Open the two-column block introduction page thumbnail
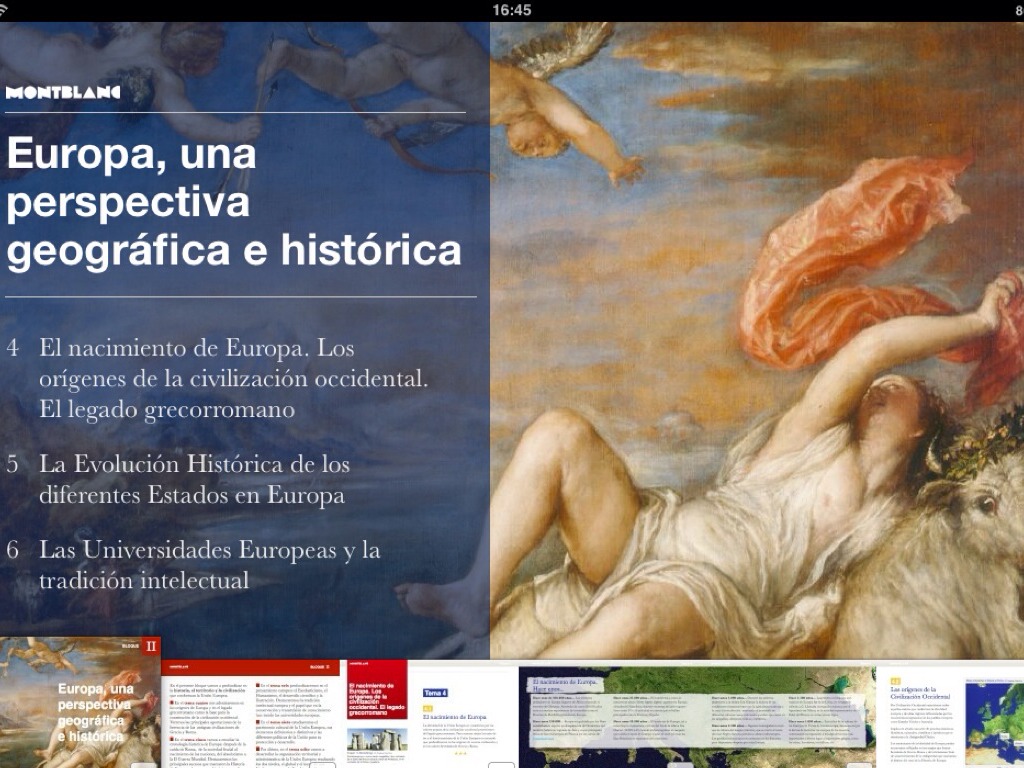1024x768 pixels. tap(251, 714)
